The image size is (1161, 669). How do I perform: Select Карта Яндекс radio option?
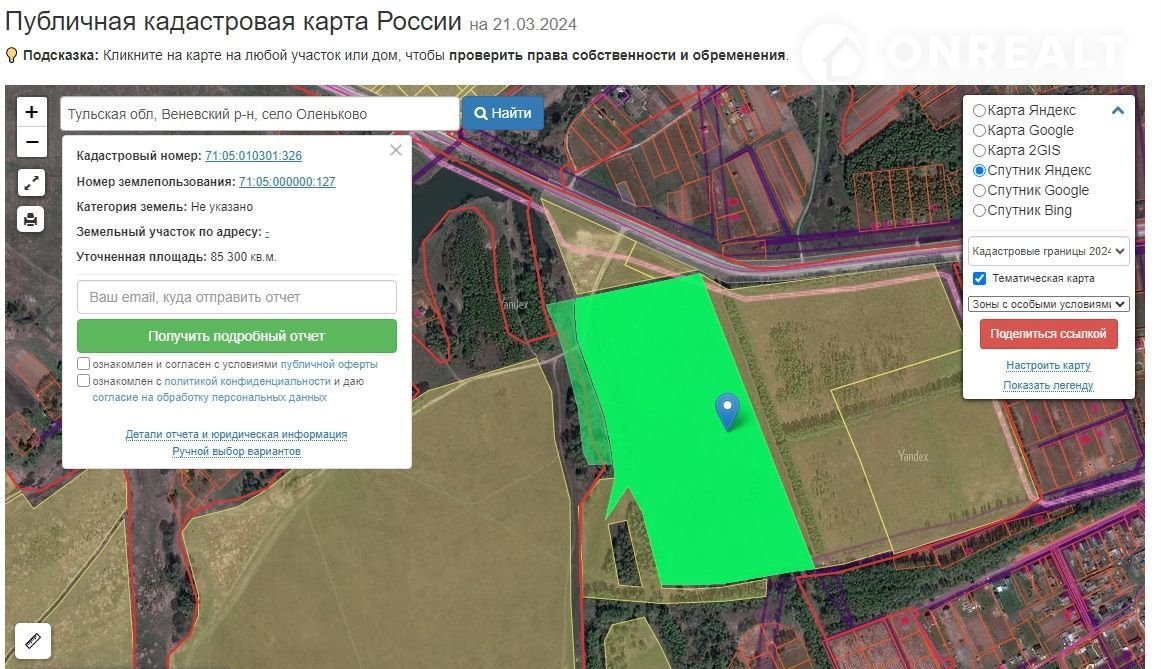point(980,111)
